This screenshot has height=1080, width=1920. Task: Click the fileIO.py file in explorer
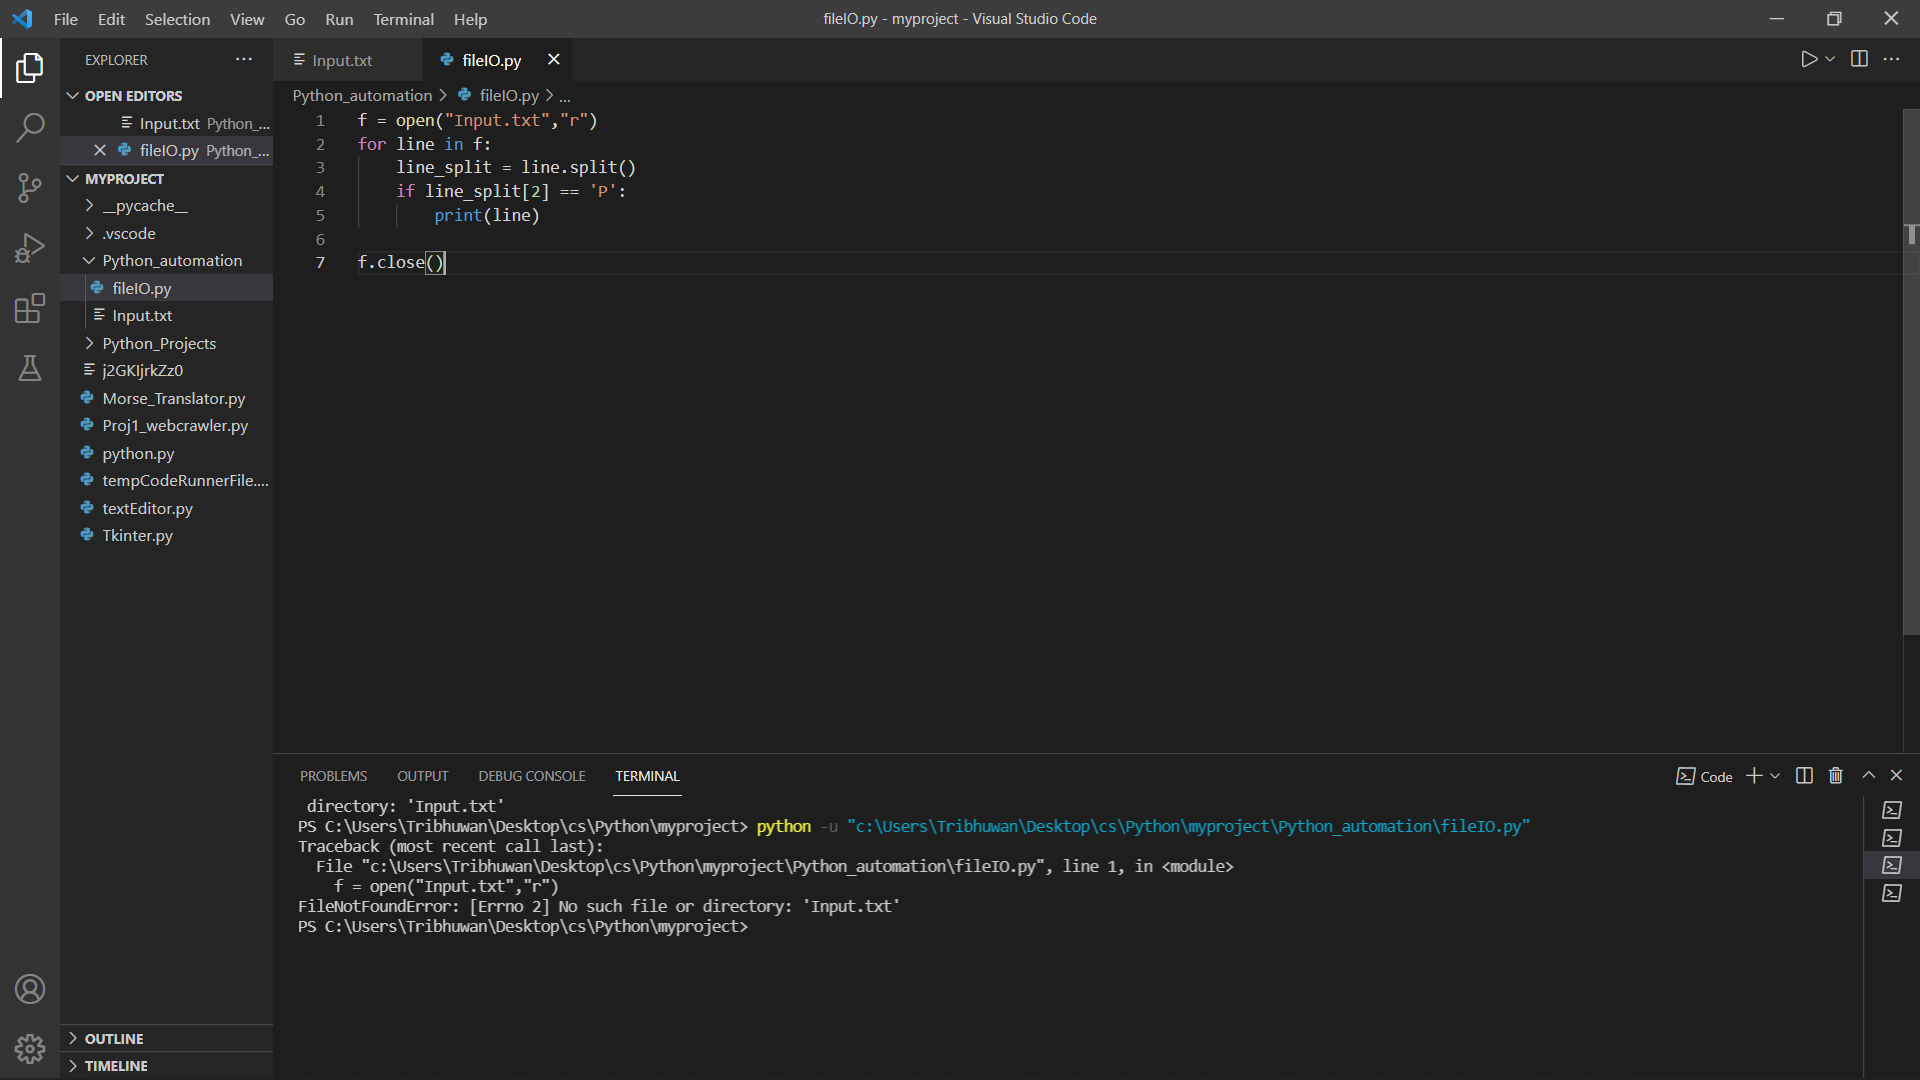point(141,287)
